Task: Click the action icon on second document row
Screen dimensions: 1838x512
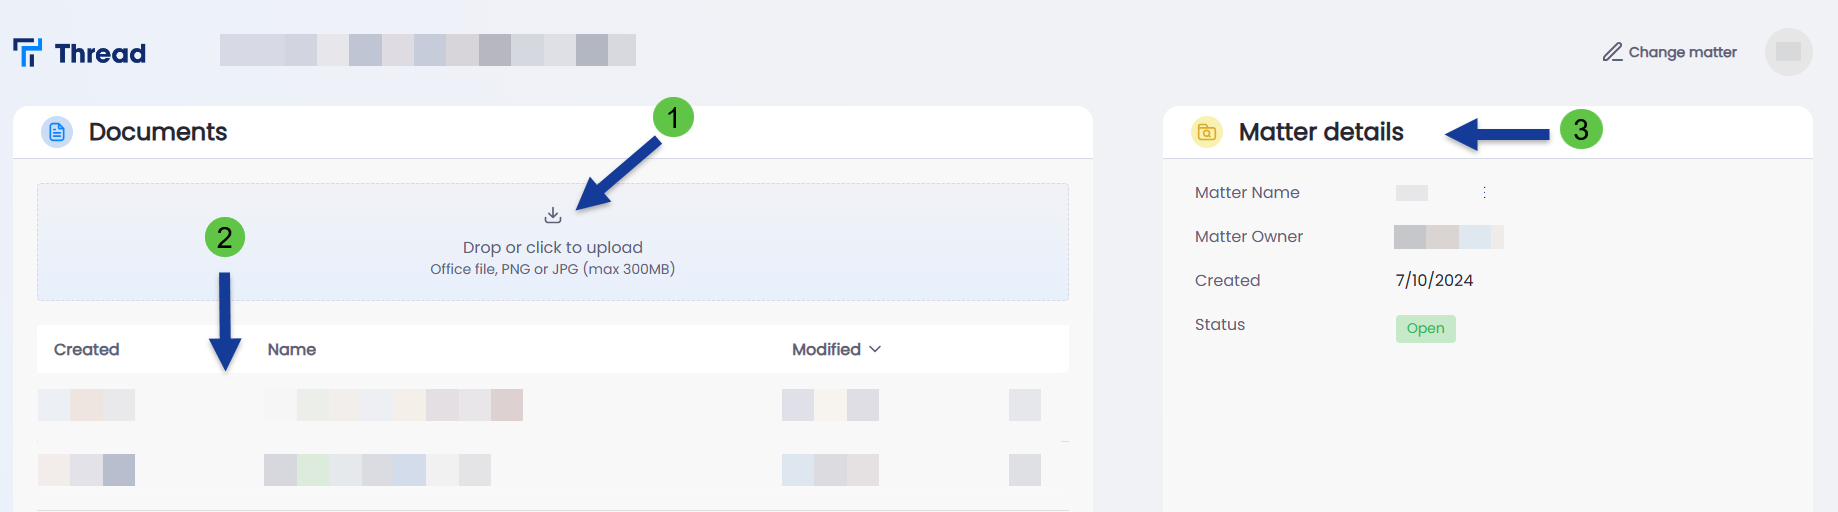Action: coord(1025,470)
